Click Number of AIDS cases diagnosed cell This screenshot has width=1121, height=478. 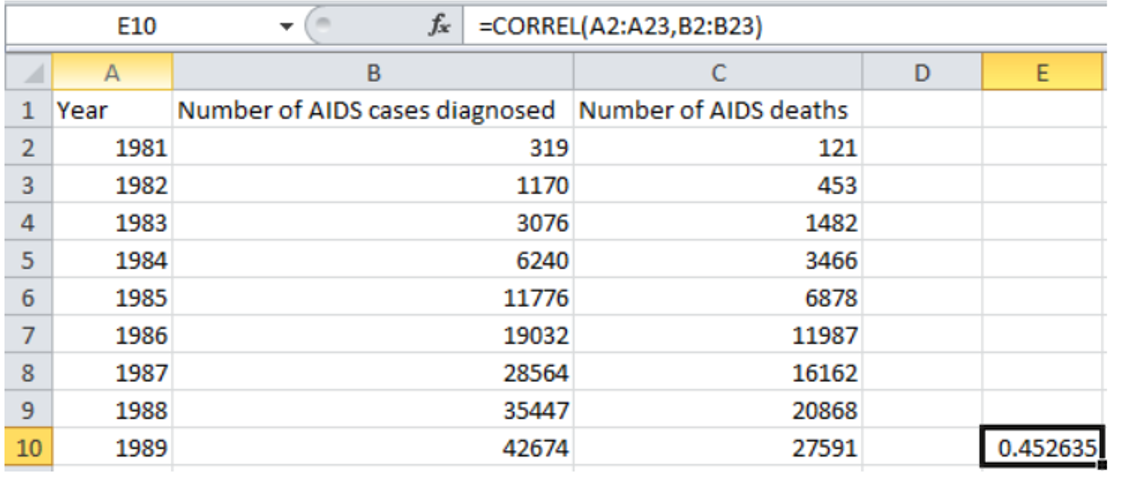[x=373, y=110]
